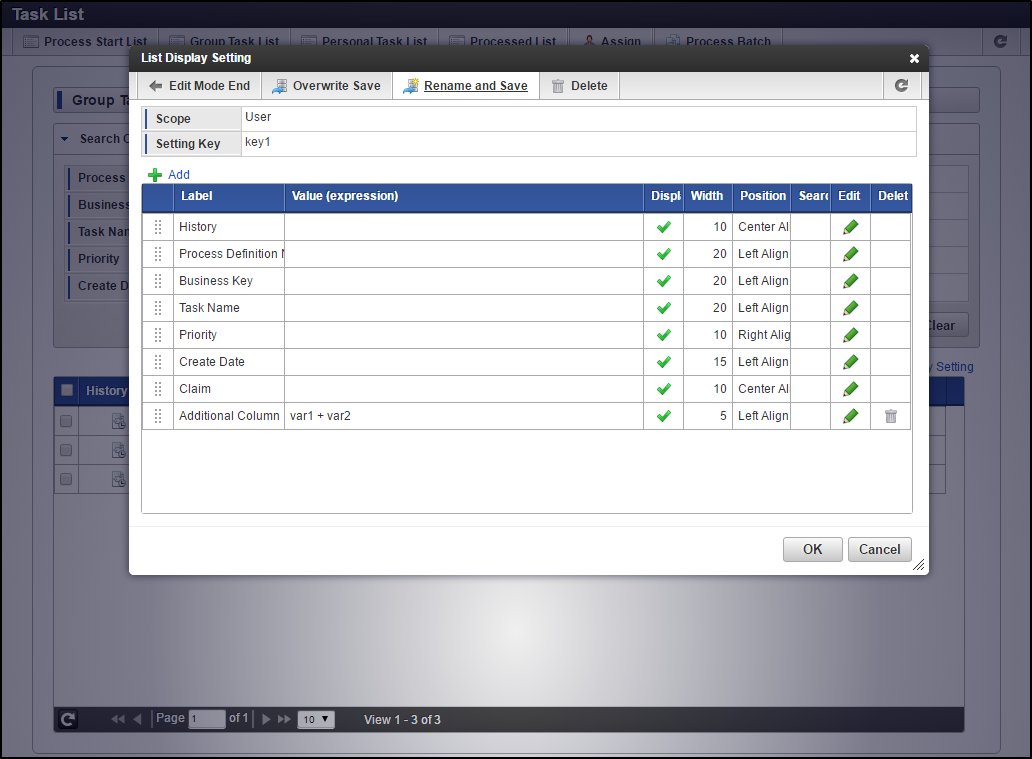
Task: Click Delete in the dialog toolbar
Action: coord(579,86)
